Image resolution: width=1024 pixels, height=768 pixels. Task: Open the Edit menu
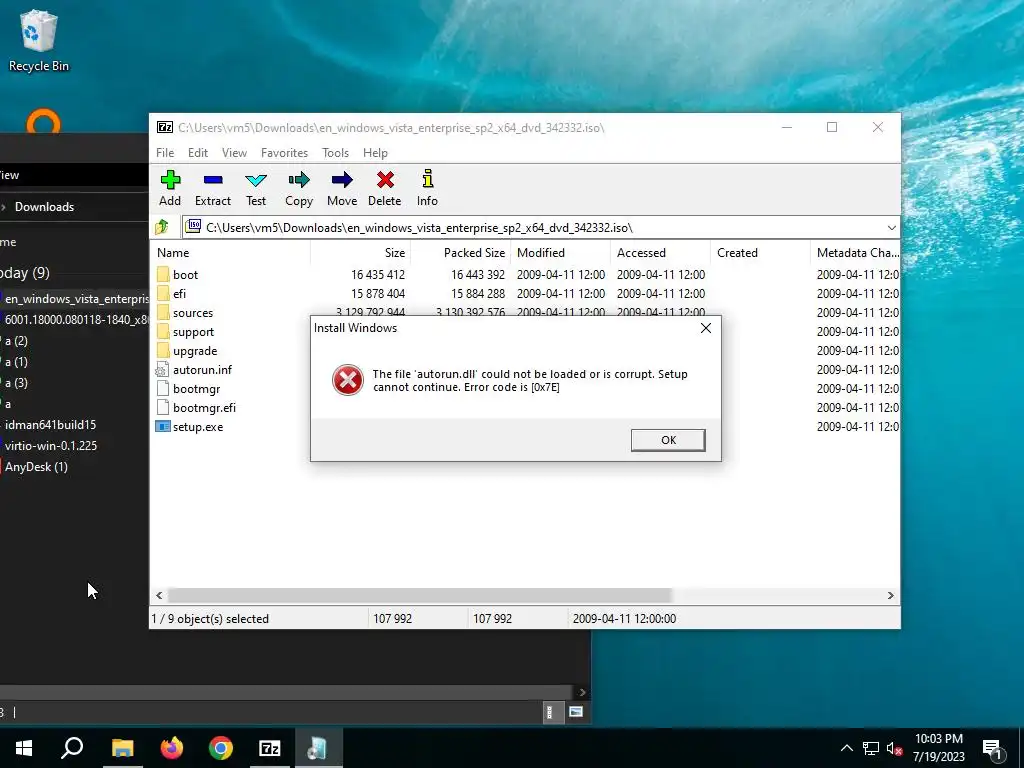198,153
